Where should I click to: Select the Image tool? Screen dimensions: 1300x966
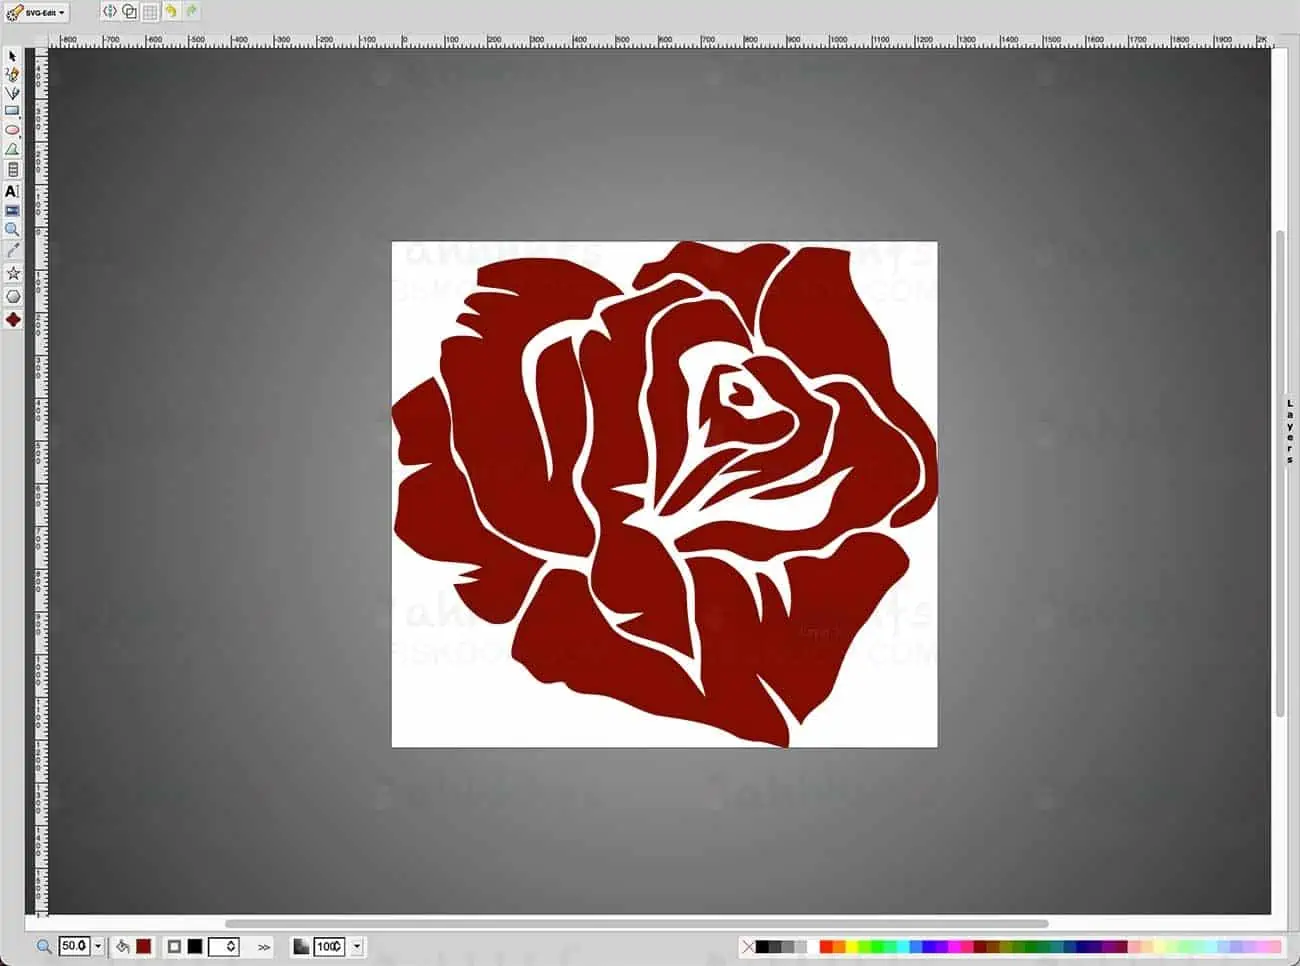coord(12,211)
